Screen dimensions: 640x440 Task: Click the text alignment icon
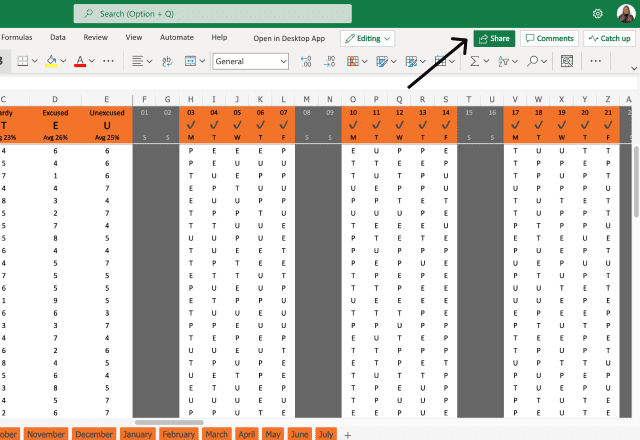(x=138, y=61)
